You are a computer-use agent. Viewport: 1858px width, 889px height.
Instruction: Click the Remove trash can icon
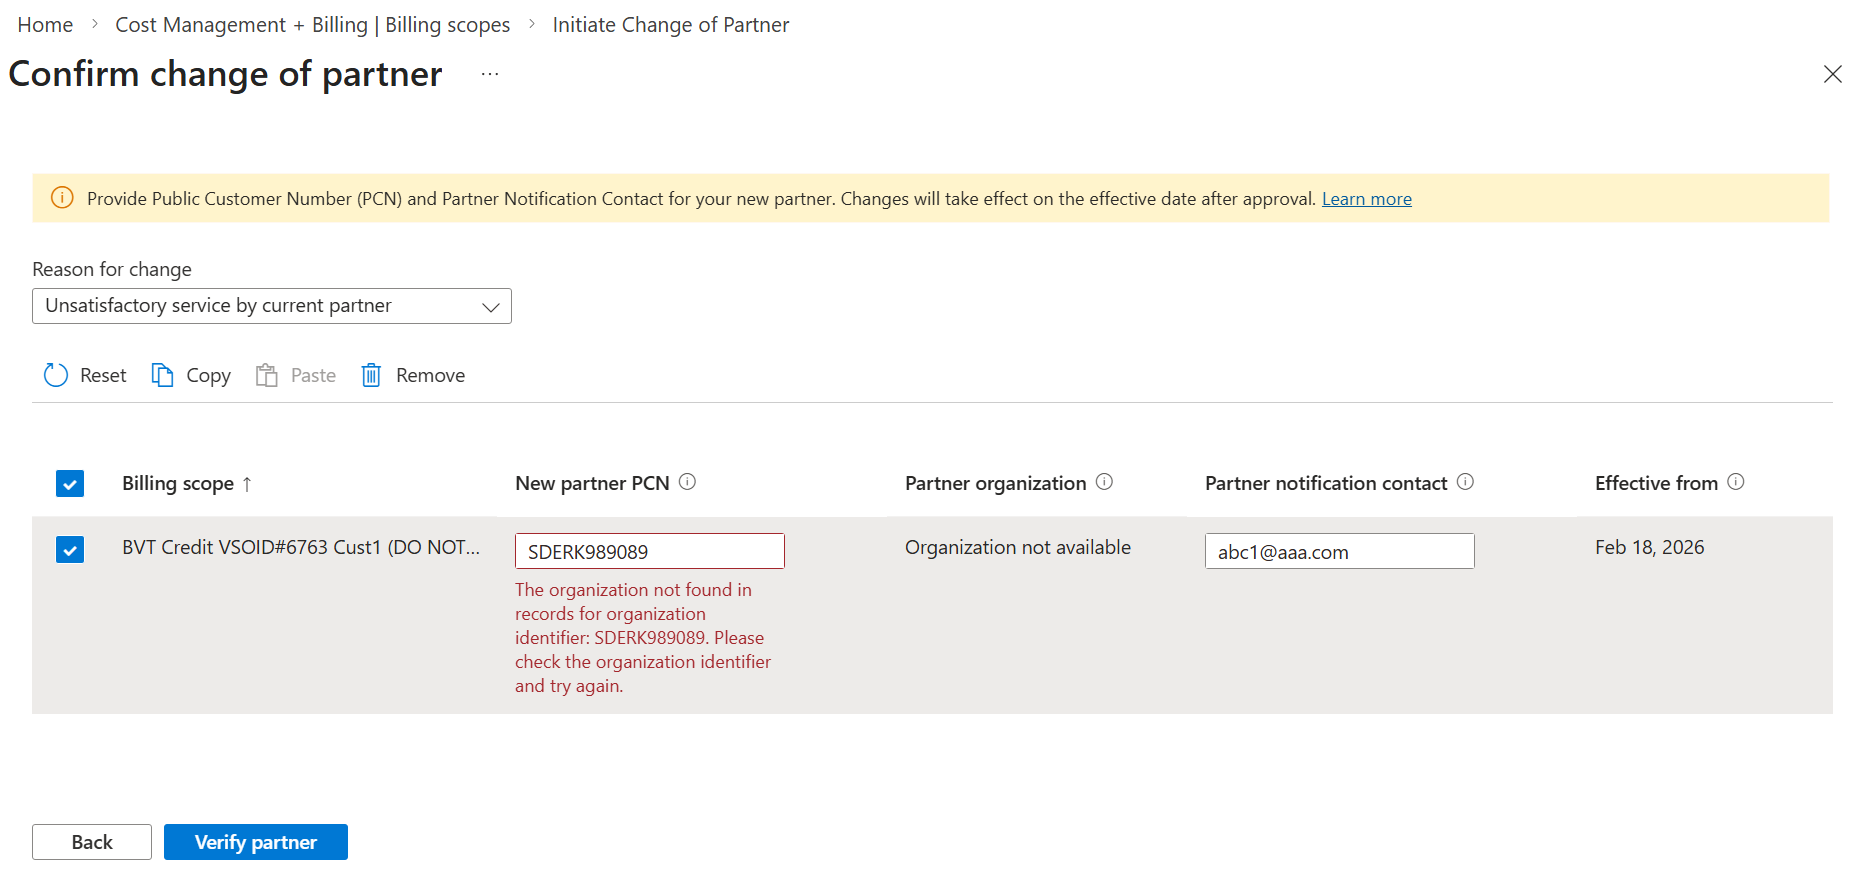tap(371, 375)
